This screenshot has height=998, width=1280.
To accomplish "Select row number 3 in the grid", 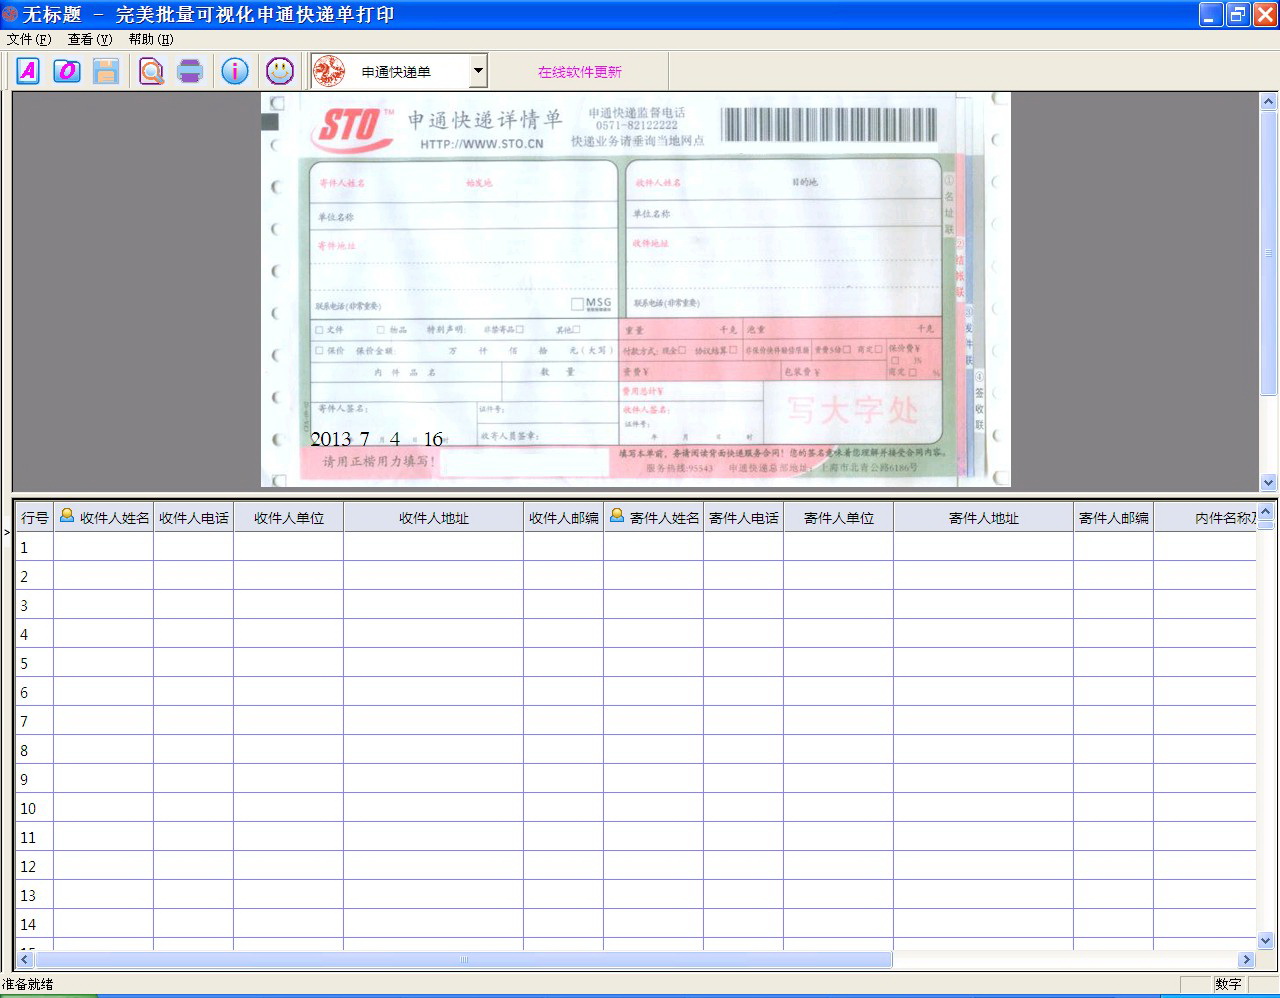I will 35,605.
